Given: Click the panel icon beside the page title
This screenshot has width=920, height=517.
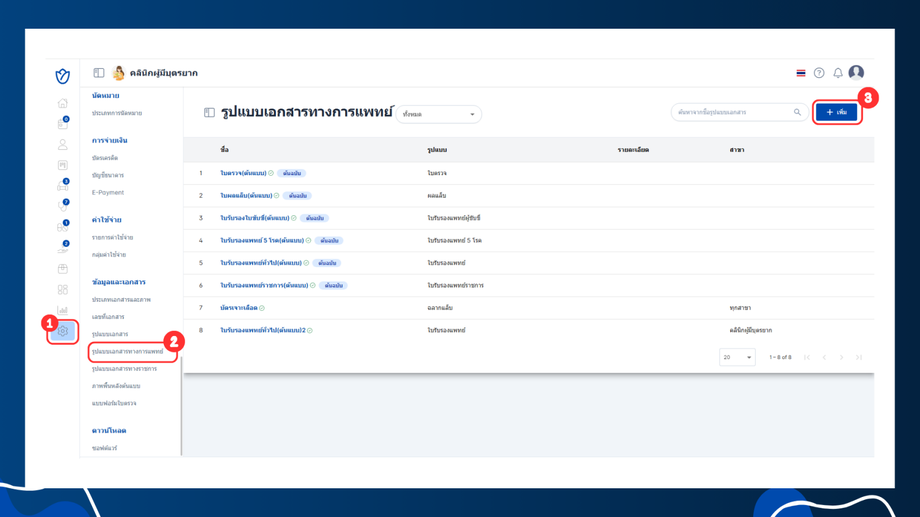Looking at the screenshot, I should click(209, 112).
